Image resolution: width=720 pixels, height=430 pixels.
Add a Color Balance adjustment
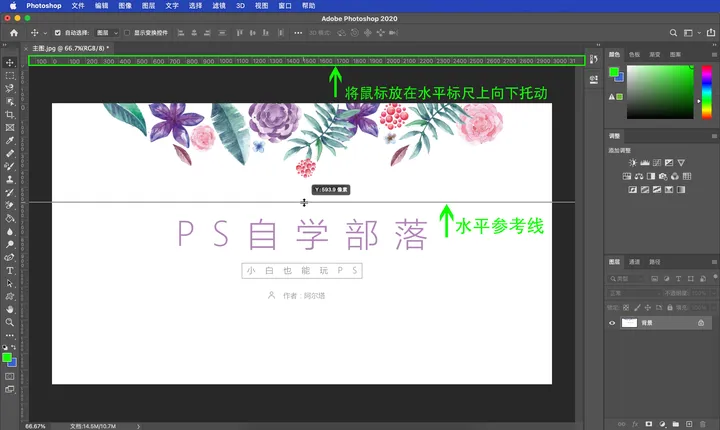(639, 176)
